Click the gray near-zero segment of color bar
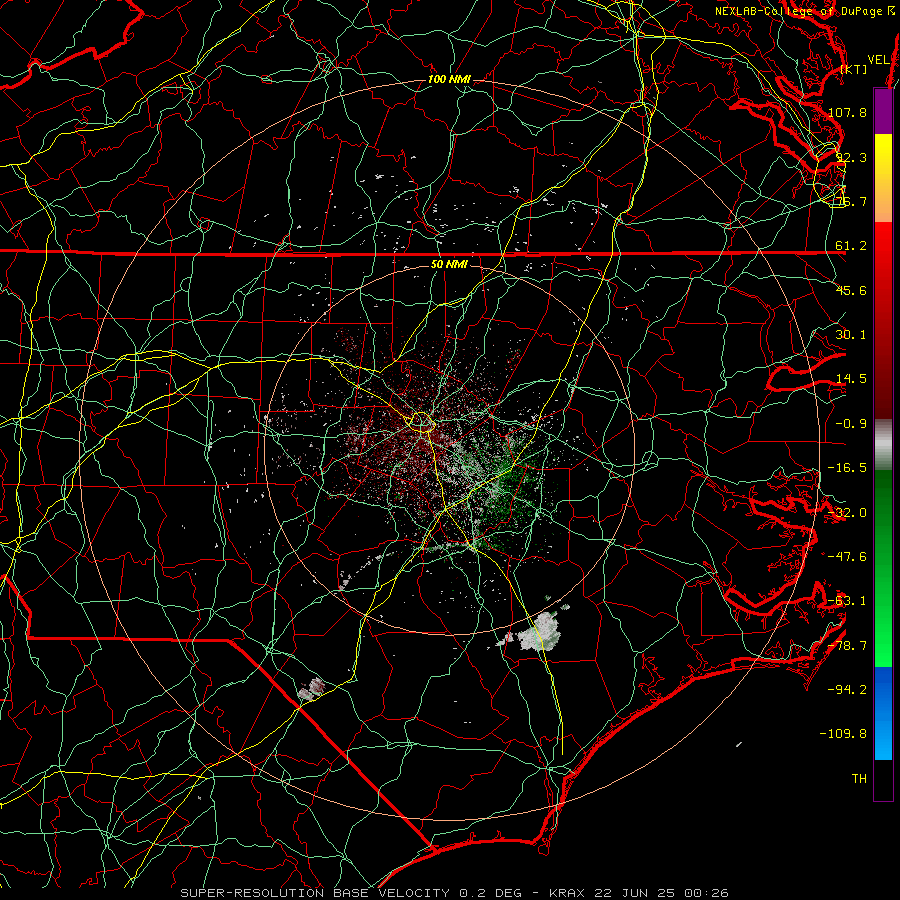900x900 pixels. coord(883,445)
